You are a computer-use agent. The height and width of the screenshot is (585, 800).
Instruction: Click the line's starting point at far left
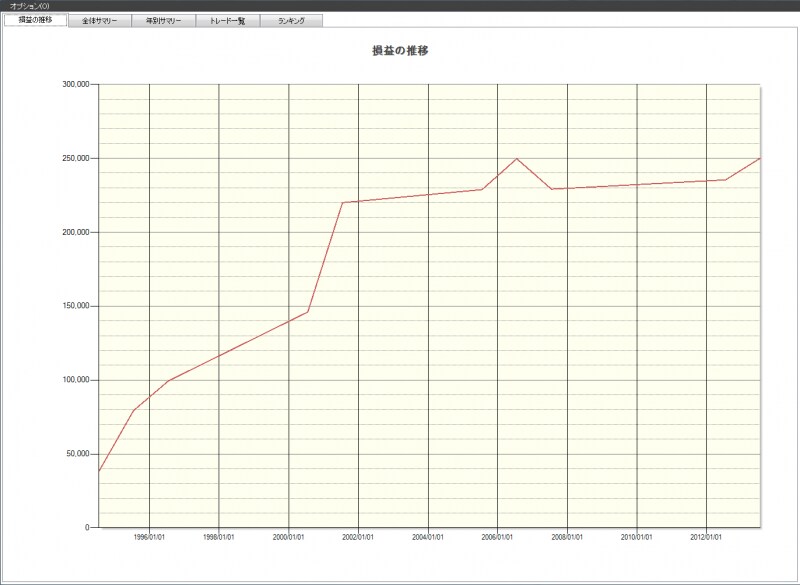pos(99,470)
